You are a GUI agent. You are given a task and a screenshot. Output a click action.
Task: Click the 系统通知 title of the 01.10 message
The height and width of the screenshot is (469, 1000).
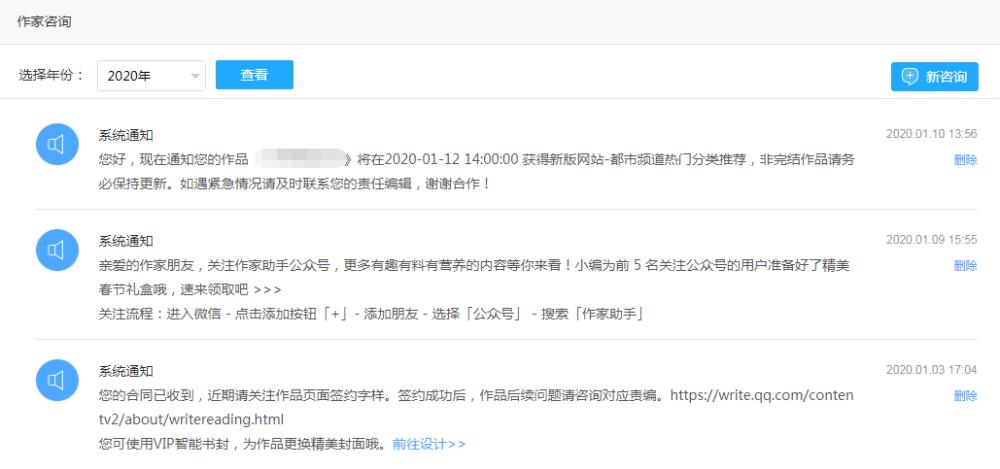[126, 135]
